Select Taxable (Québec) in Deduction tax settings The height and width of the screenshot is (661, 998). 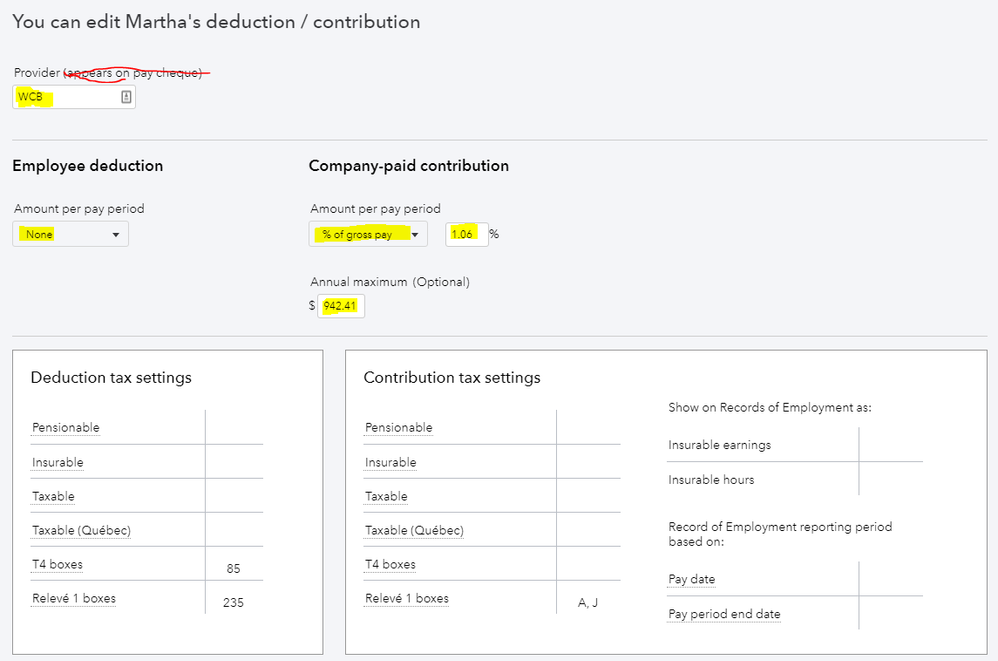pyautogui.click(x=81, y=531)
